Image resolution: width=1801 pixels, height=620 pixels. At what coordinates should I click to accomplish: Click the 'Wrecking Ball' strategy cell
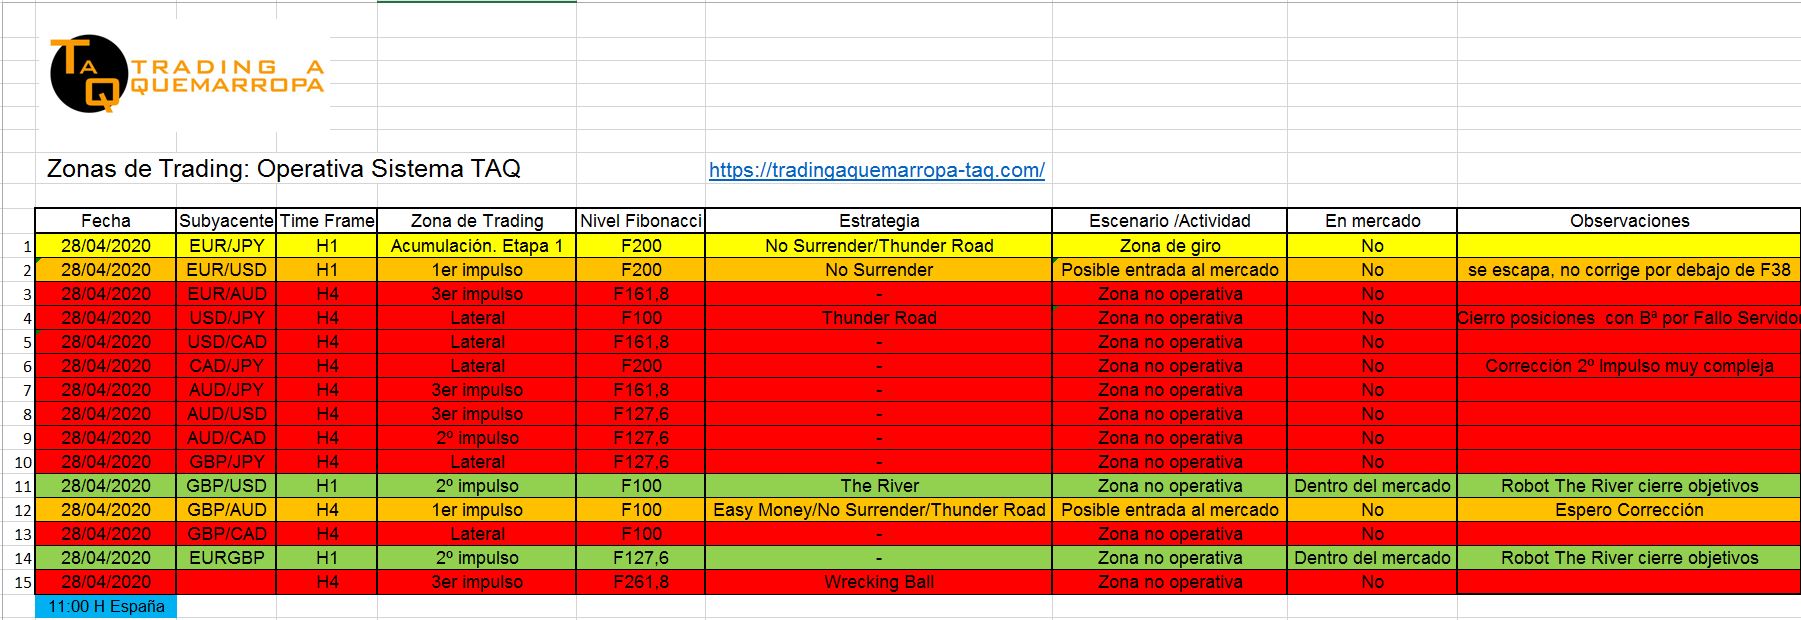click(x=879, y=582)
